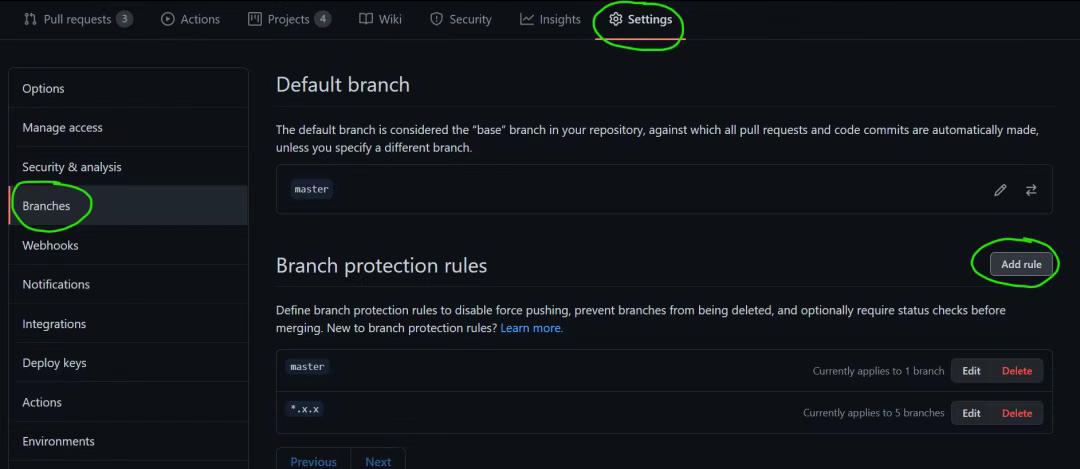The width and height of the screenshot is (1080, 469).
Task: Click the Settings gear icon
Action: coord(616,19)
